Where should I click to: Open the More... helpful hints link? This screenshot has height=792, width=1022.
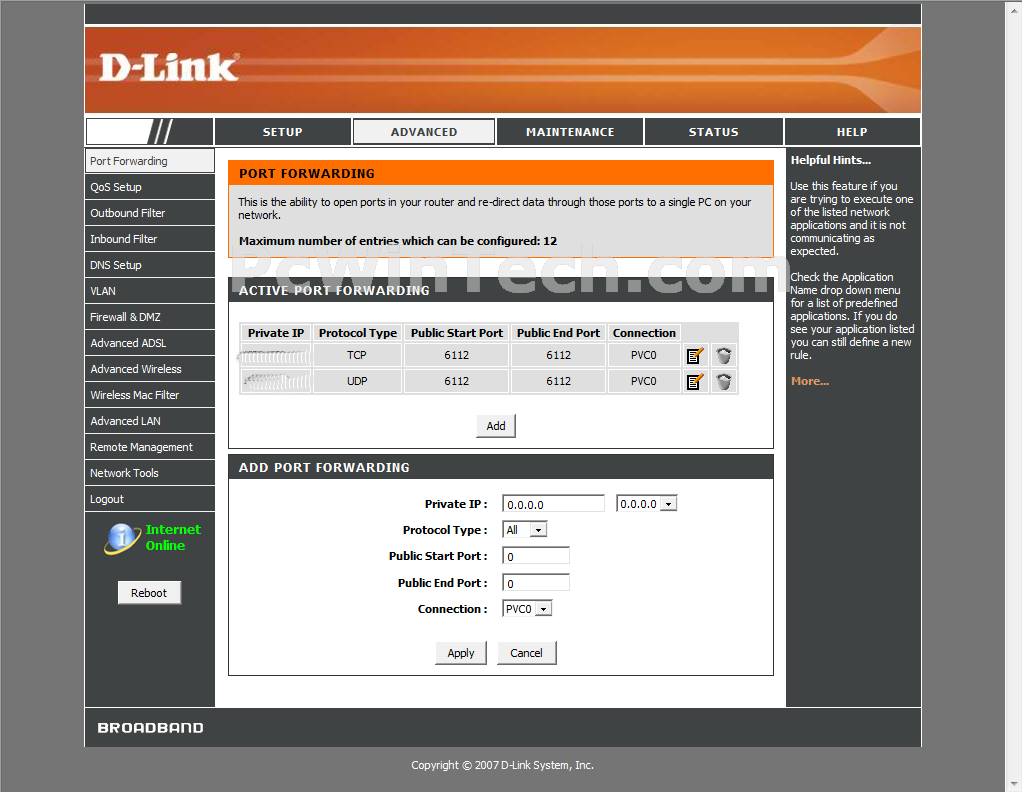[x=810, y=381]
